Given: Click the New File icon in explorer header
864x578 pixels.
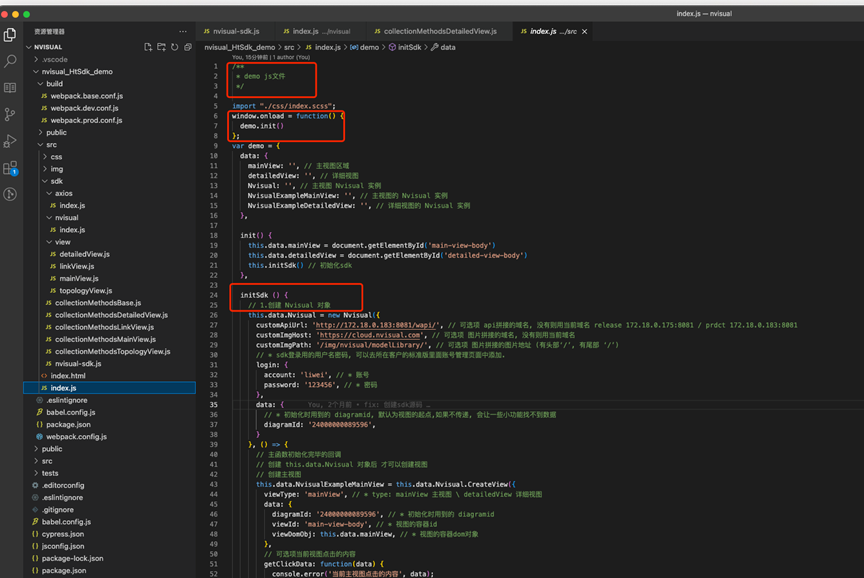Looking at the screenshot, I should (148, 47).
